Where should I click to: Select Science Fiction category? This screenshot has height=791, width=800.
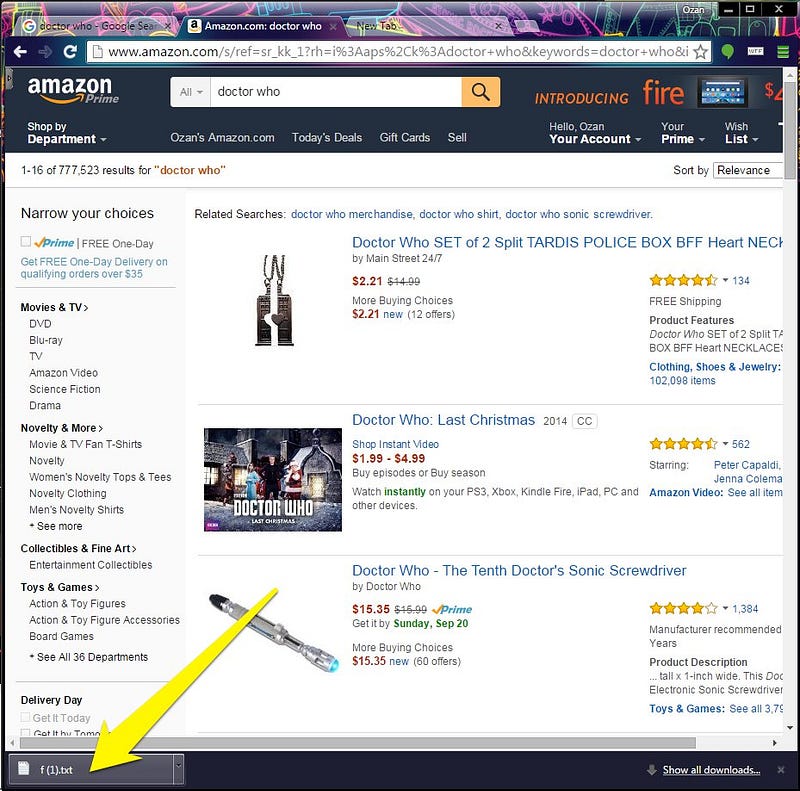65,389
